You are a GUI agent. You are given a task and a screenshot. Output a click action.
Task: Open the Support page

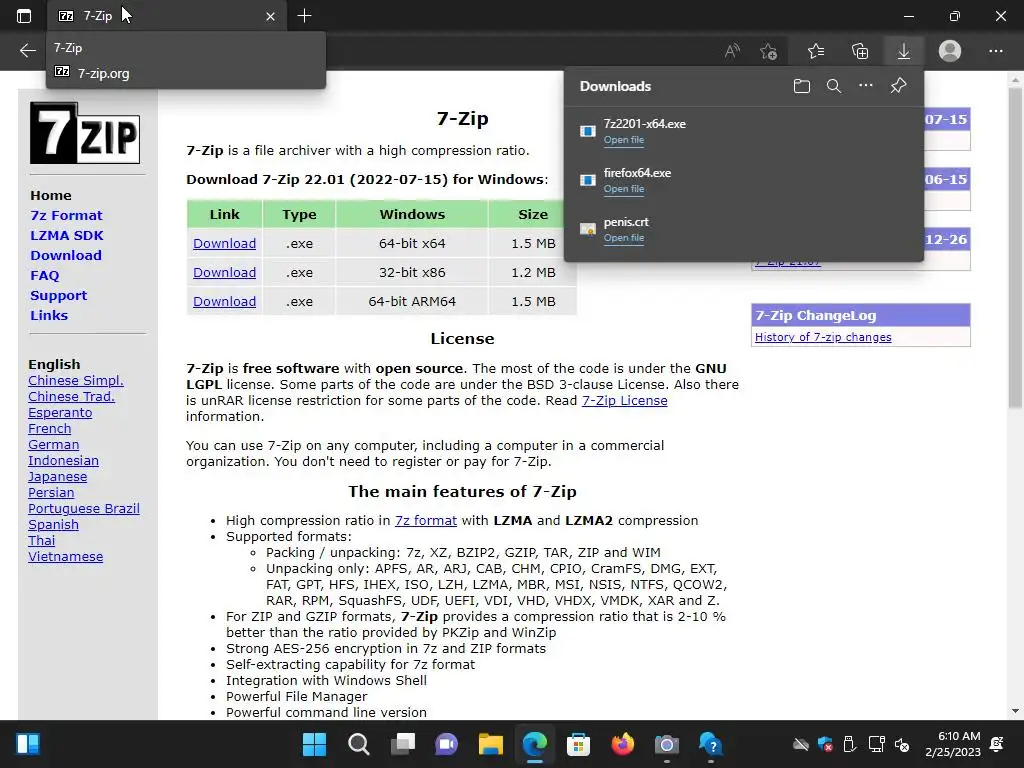58,295
